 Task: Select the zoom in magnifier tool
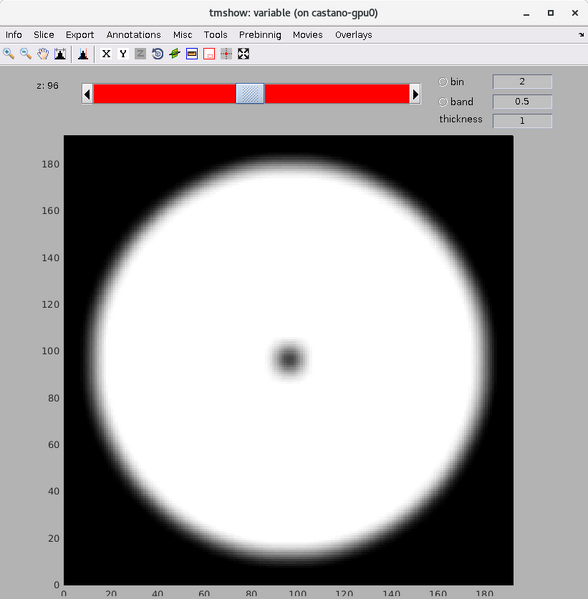coord(9,54)
